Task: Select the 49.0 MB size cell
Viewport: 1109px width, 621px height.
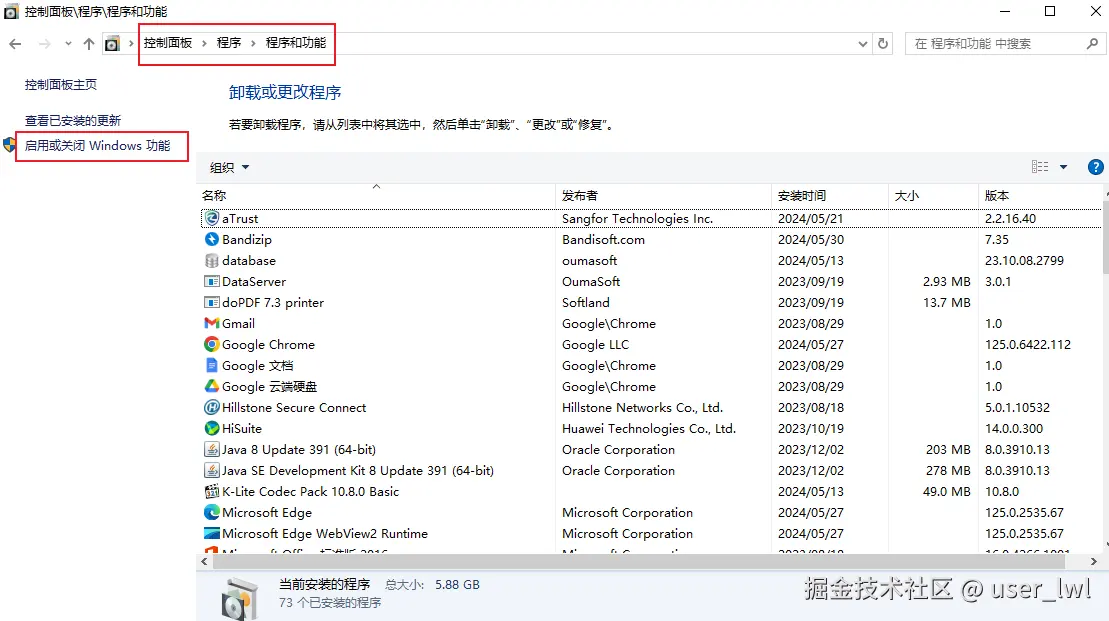Action: pos(946,492)
